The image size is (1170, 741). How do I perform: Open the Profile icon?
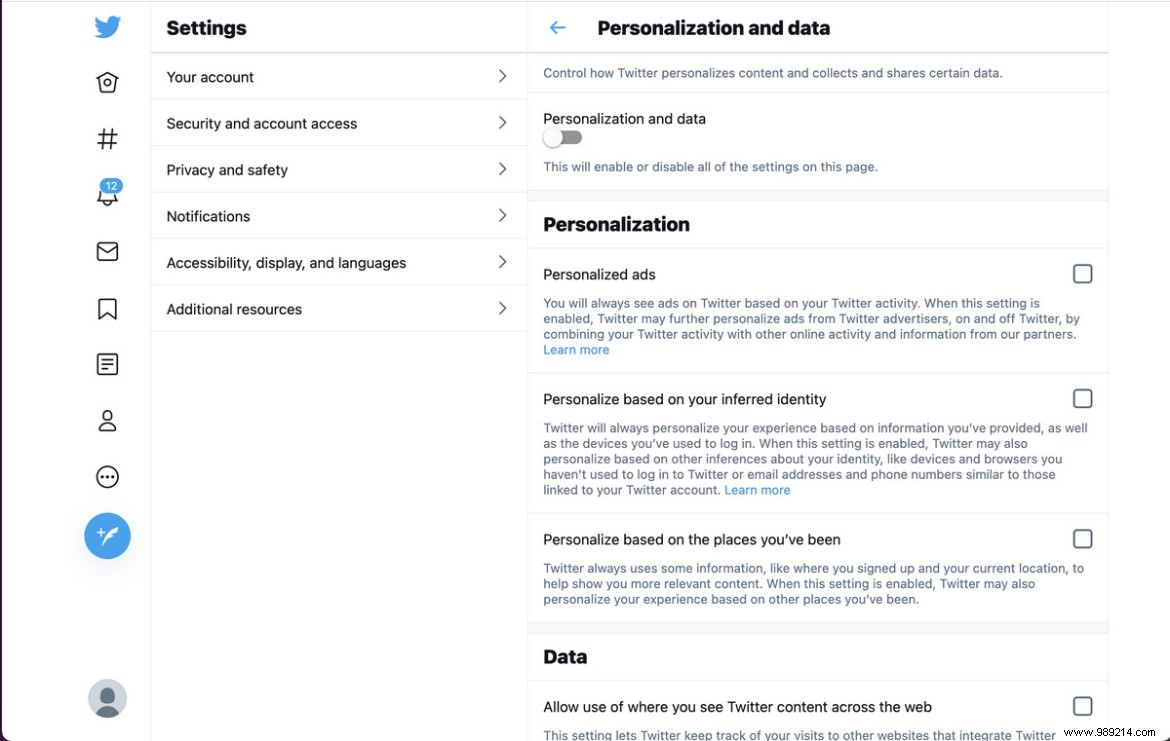tap(107, 420)
